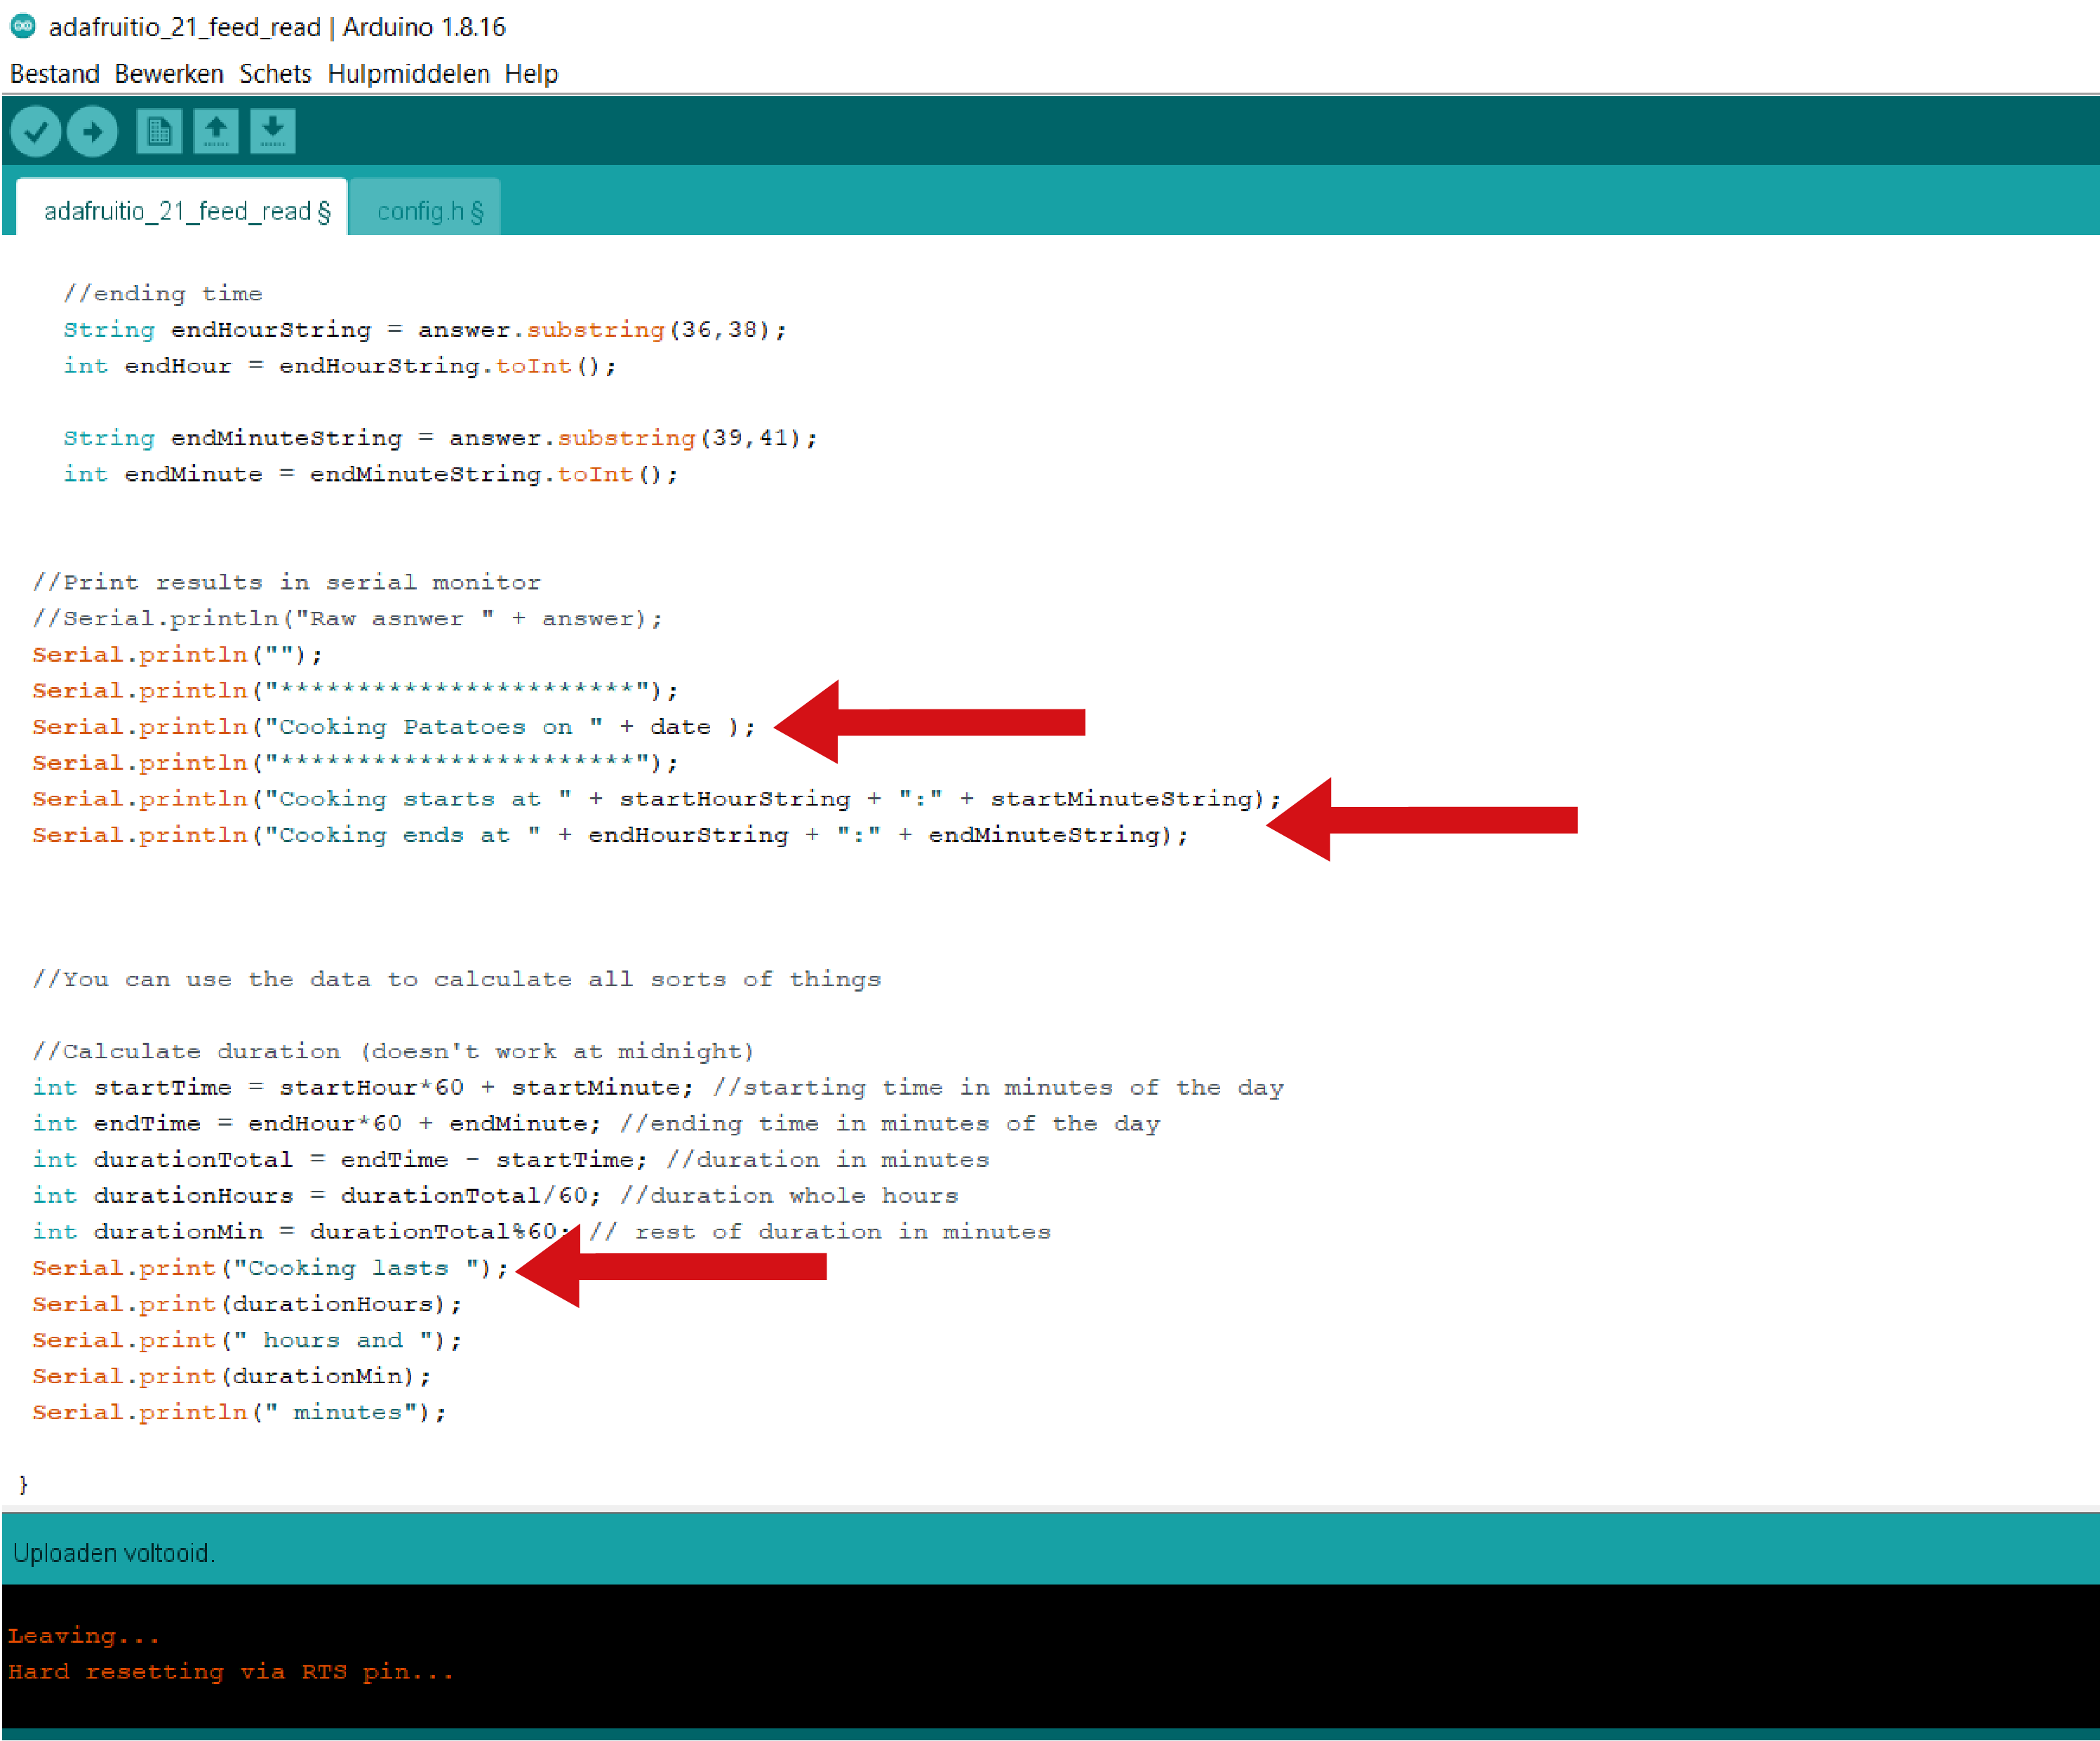Viewport: 2100px width, 1741px height.
Task: Click comment '//You can use the data to calculate'
Action: tap(456, 979)
